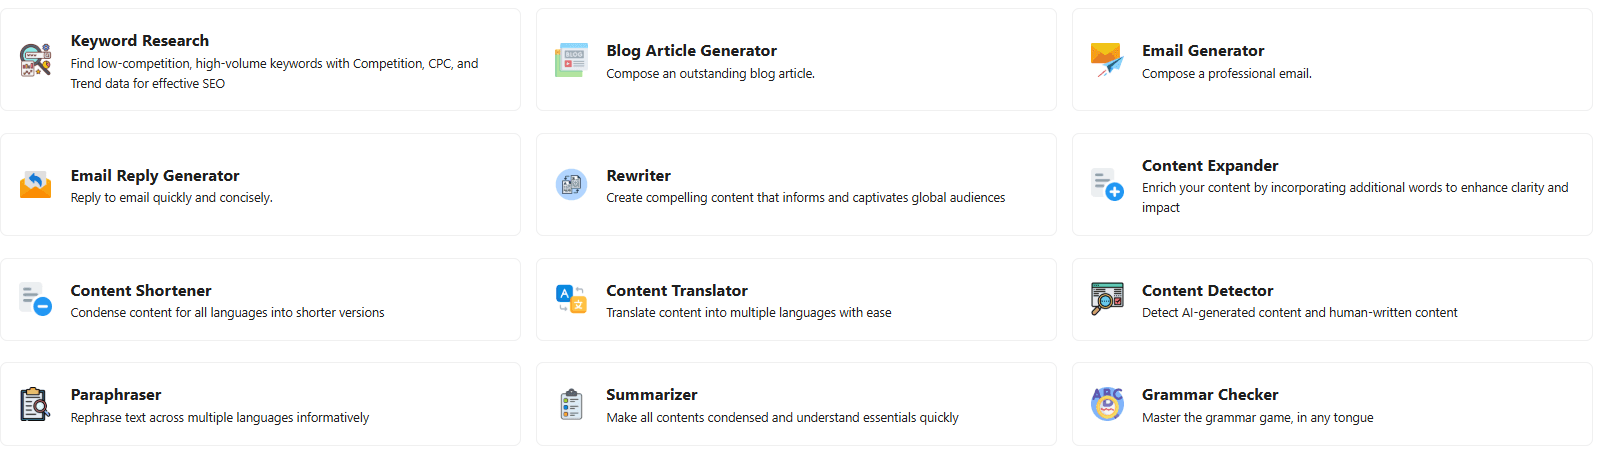Click the Content Translator language icon
Screen dimensions: 1600x449
pos(572,299)
